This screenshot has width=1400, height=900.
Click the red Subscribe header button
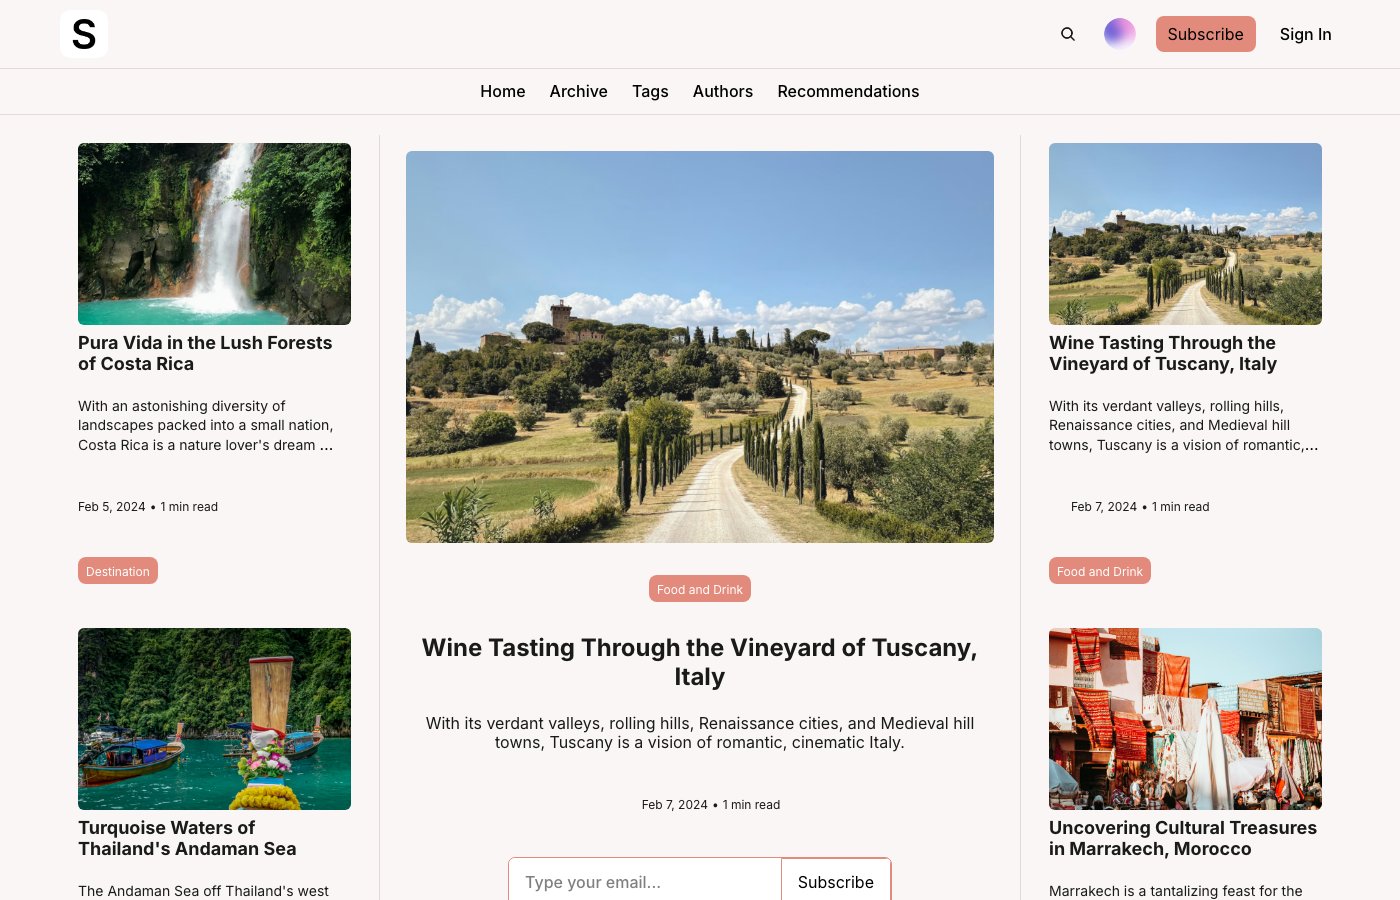[1206, 34]
